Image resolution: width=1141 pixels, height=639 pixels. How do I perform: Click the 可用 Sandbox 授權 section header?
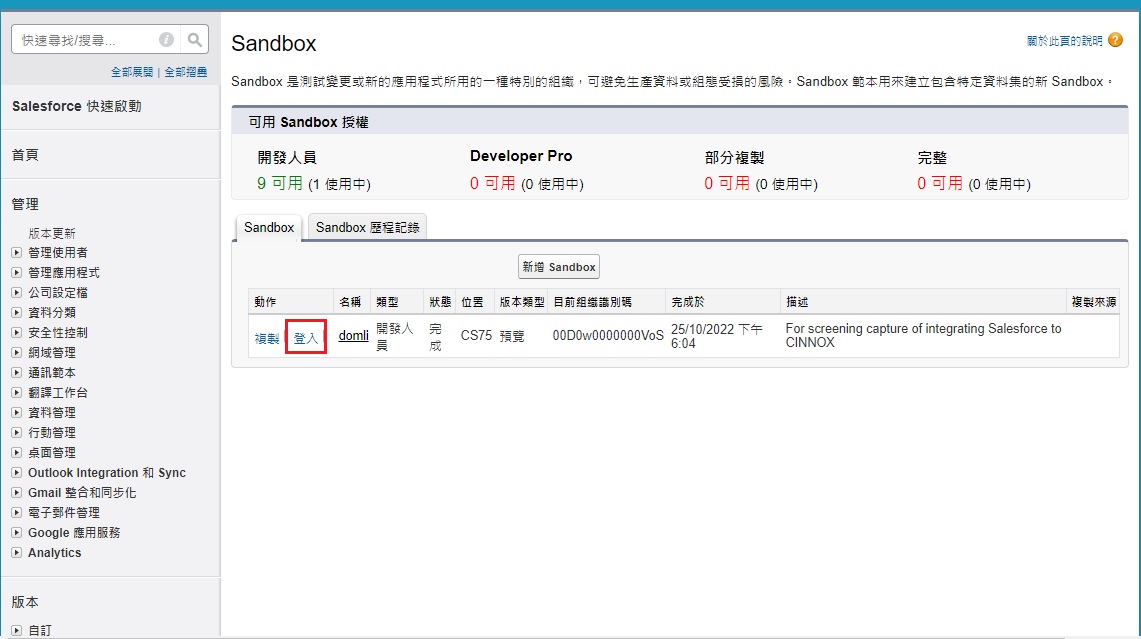(x=680, y=122)
